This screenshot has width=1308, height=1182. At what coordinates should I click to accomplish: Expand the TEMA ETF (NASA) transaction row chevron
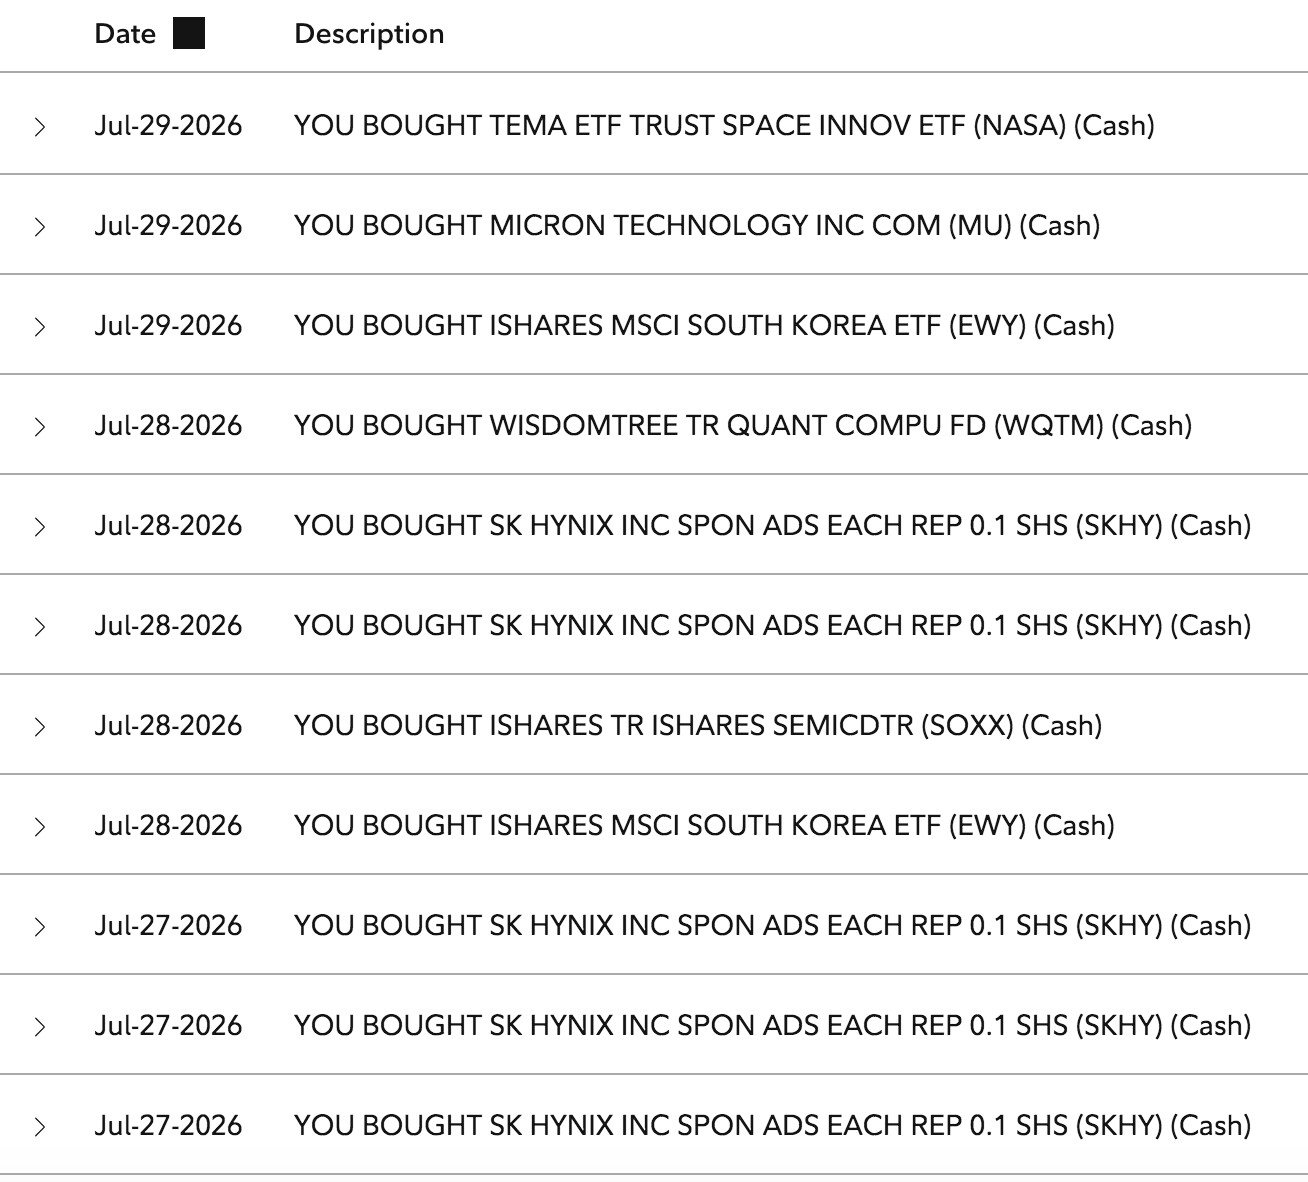pos(40,126)
